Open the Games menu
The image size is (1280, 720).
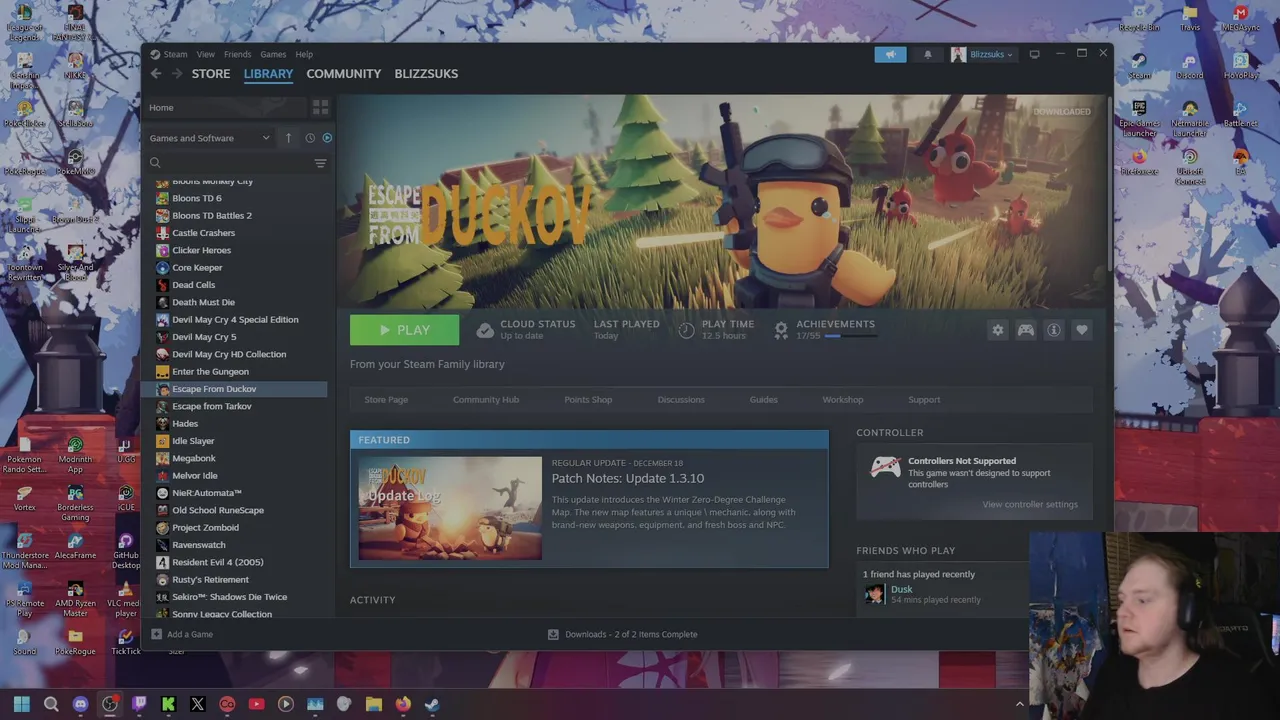273,54
